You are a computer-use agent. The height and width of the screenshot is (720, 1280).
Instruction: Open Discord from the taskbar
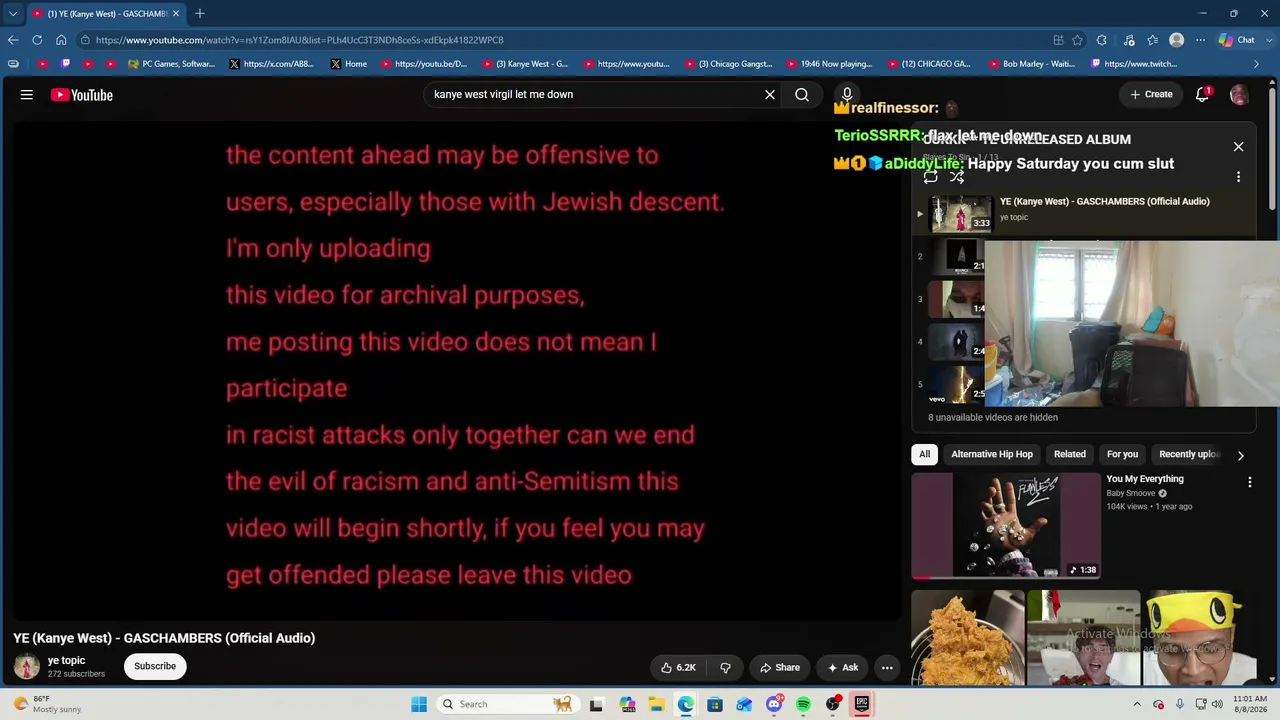(774, 704)
